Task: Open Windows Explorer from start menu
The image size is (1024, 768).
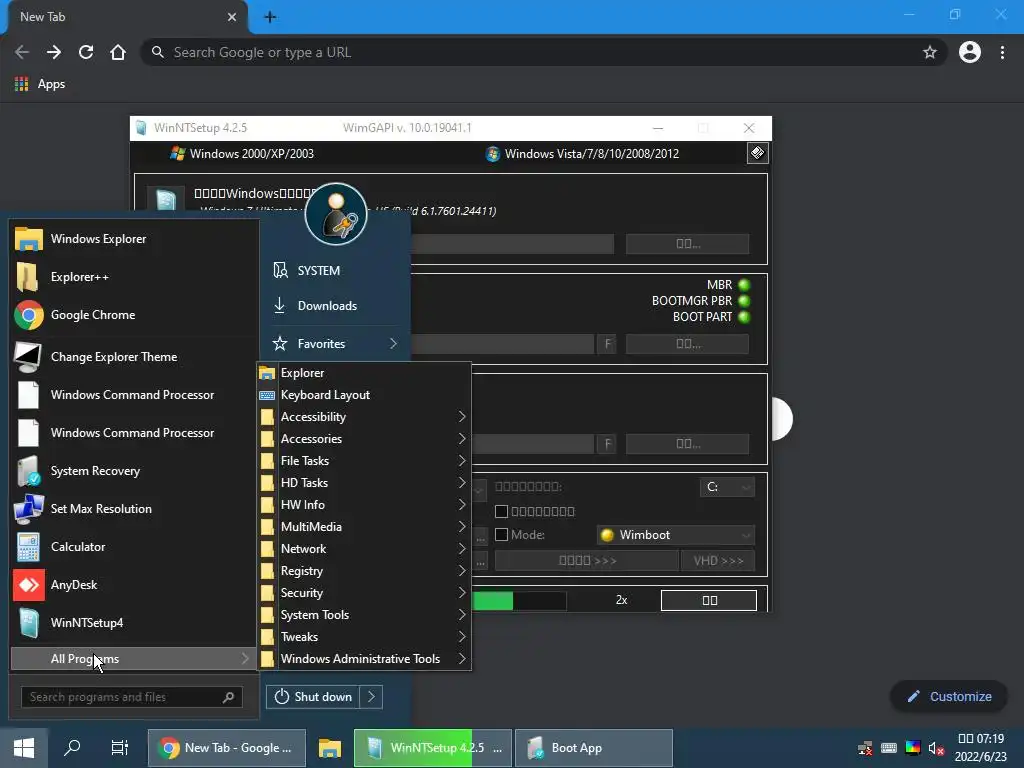Action: (134, 239)
